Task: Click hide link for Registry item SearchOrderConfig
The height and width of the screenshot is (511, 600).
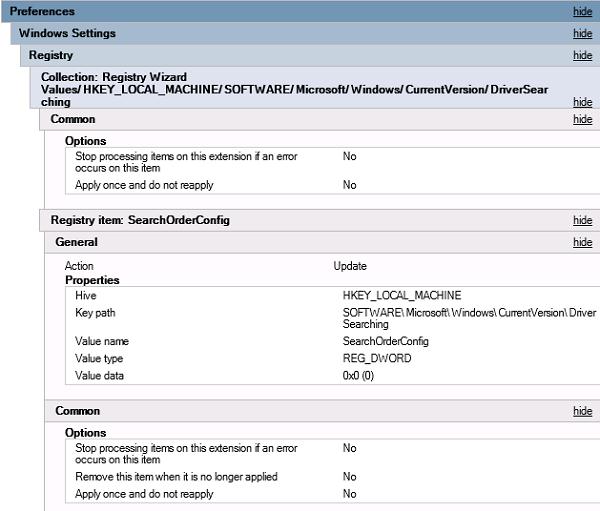Action: point(582,221)
